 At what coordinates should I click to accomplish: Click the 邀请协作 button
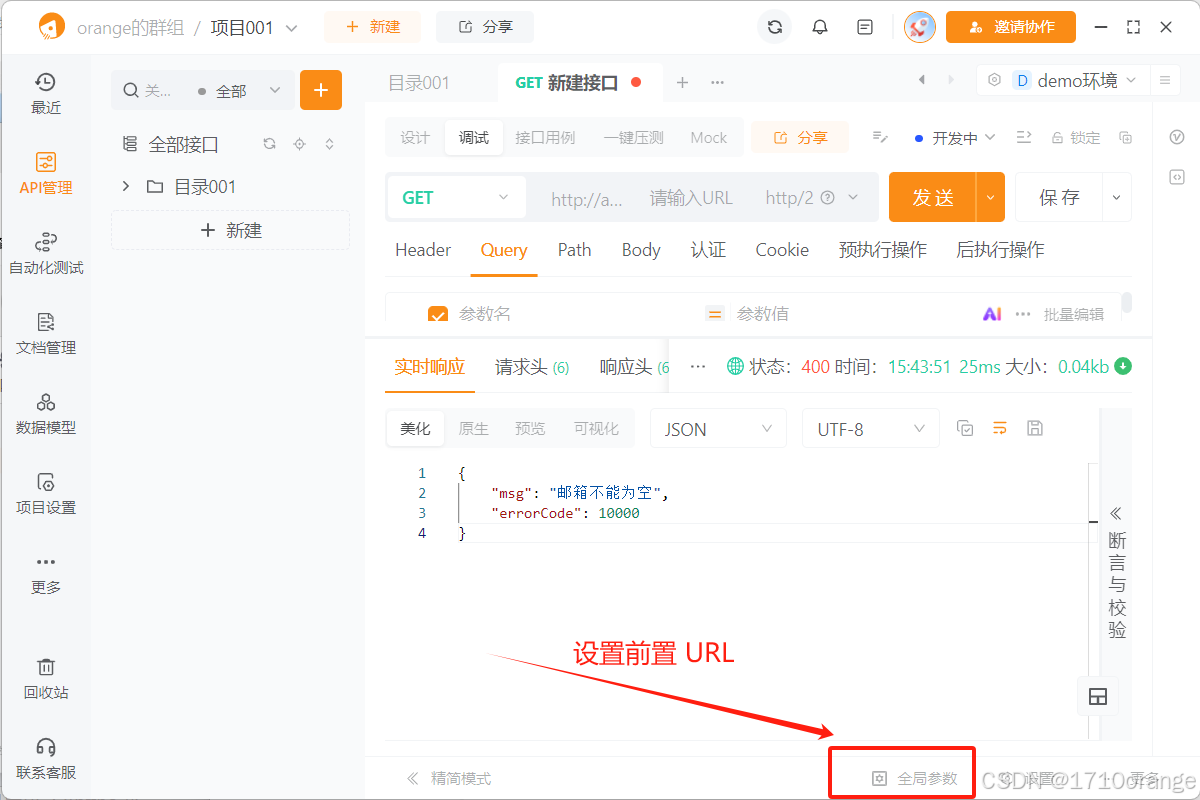1011,27
